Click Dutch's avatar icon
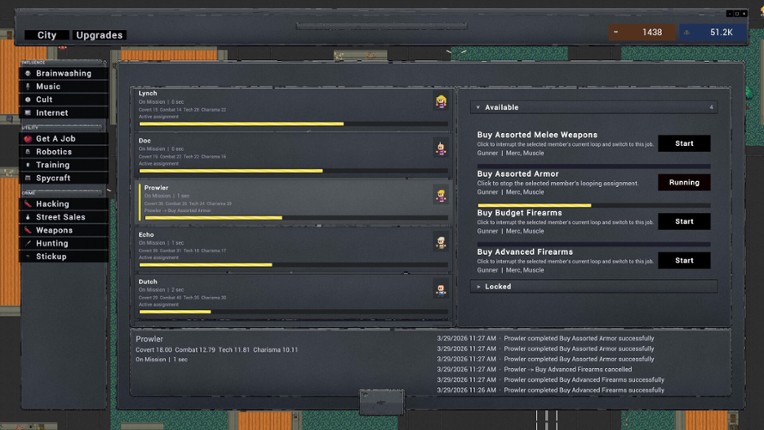Screen dimensions: 764x430 (440, 289)
